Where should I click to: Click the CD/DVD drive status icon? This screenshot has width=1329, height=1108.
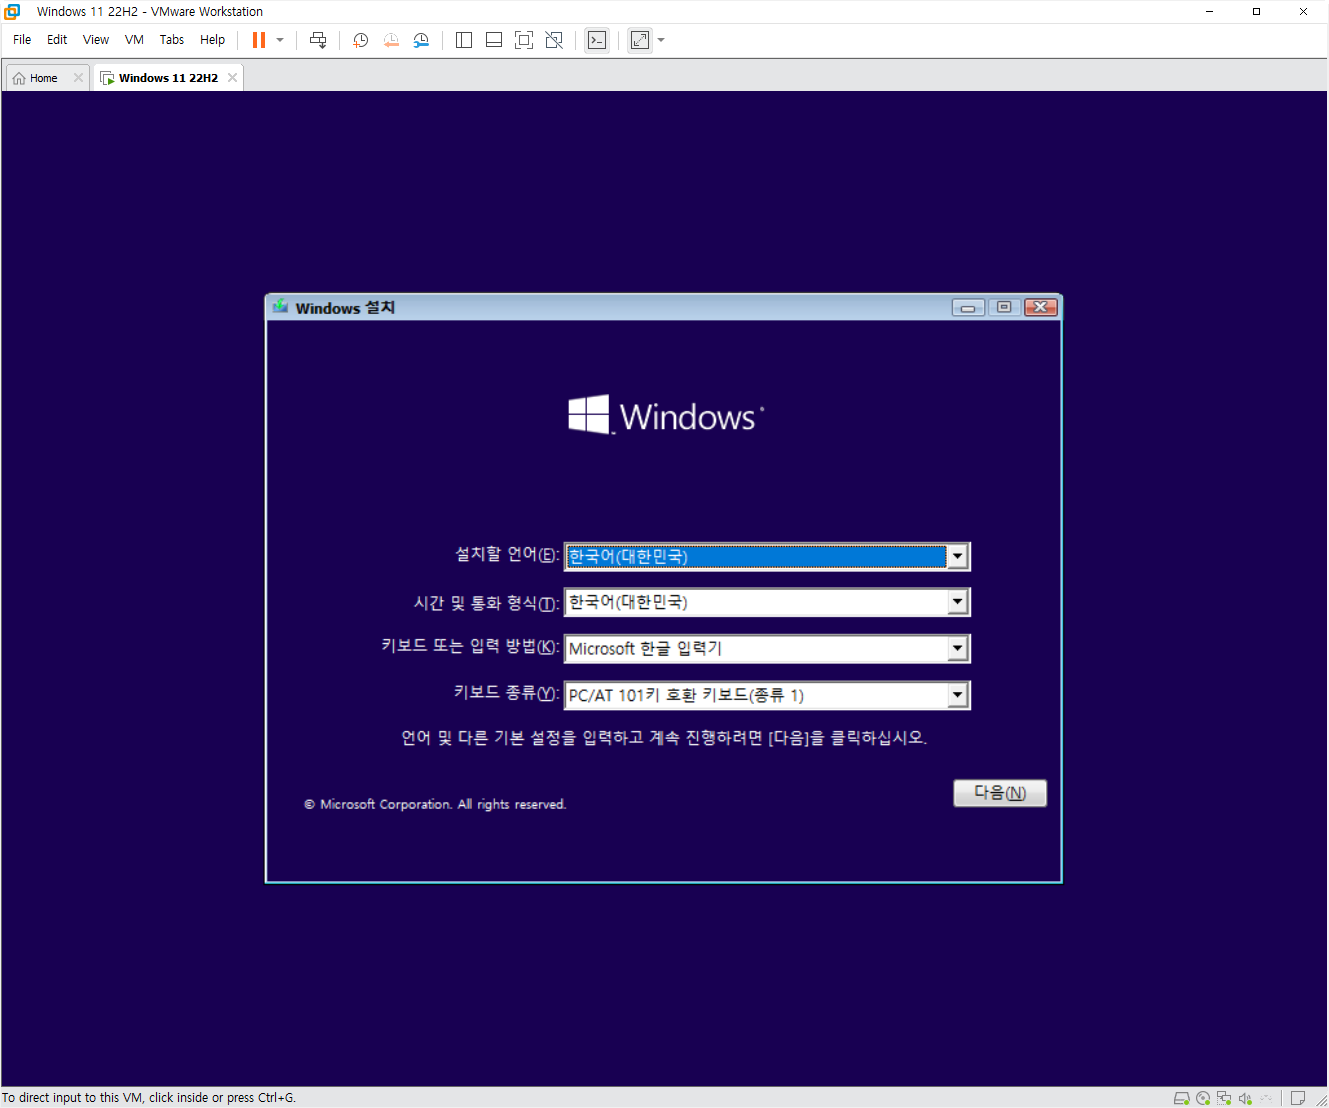tap(1203, 1098)
